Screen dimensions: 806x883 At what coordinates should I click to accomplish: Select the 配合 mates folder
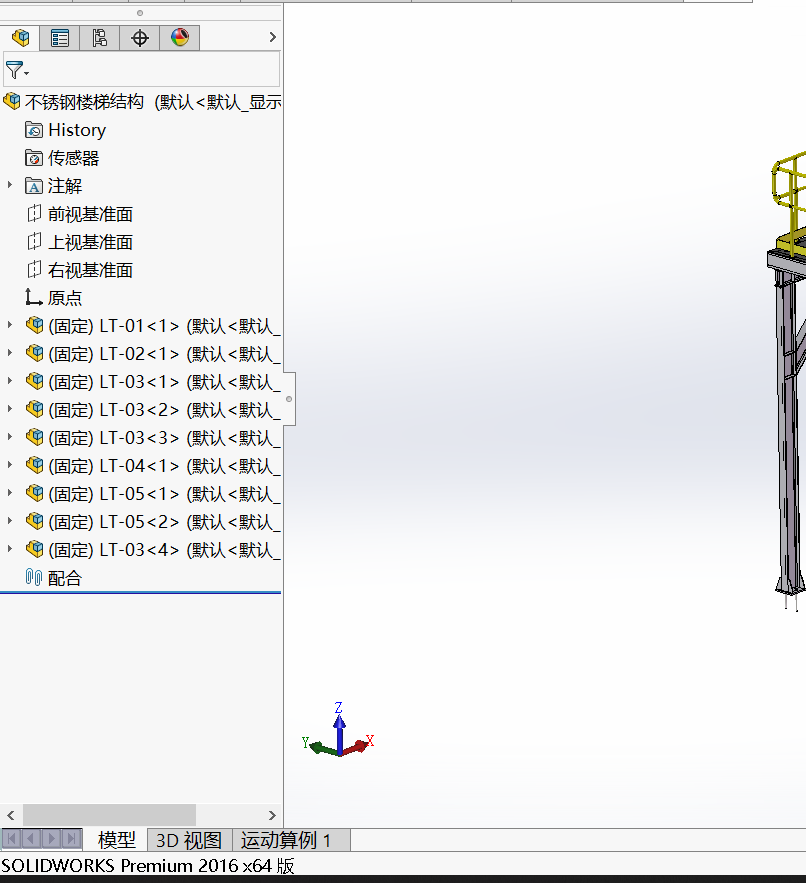click(65, 578)
